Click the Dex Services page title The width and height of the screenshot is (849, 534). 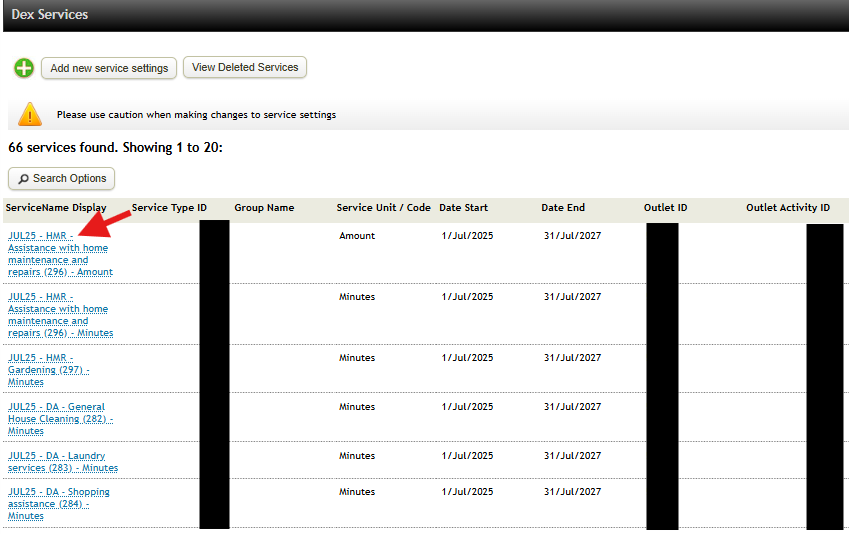[x=50, y=15]
